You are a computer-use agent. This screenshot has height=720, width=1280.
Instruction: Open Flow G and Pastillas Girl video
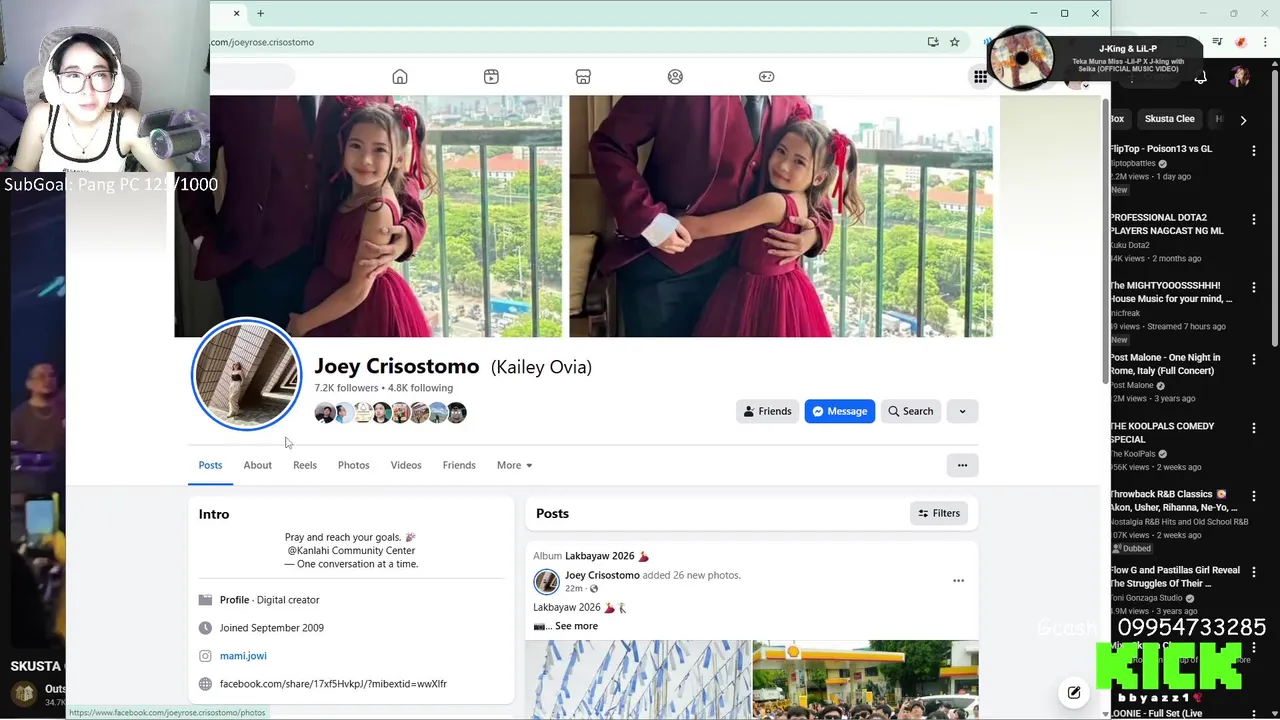[x=1174, y=577]
